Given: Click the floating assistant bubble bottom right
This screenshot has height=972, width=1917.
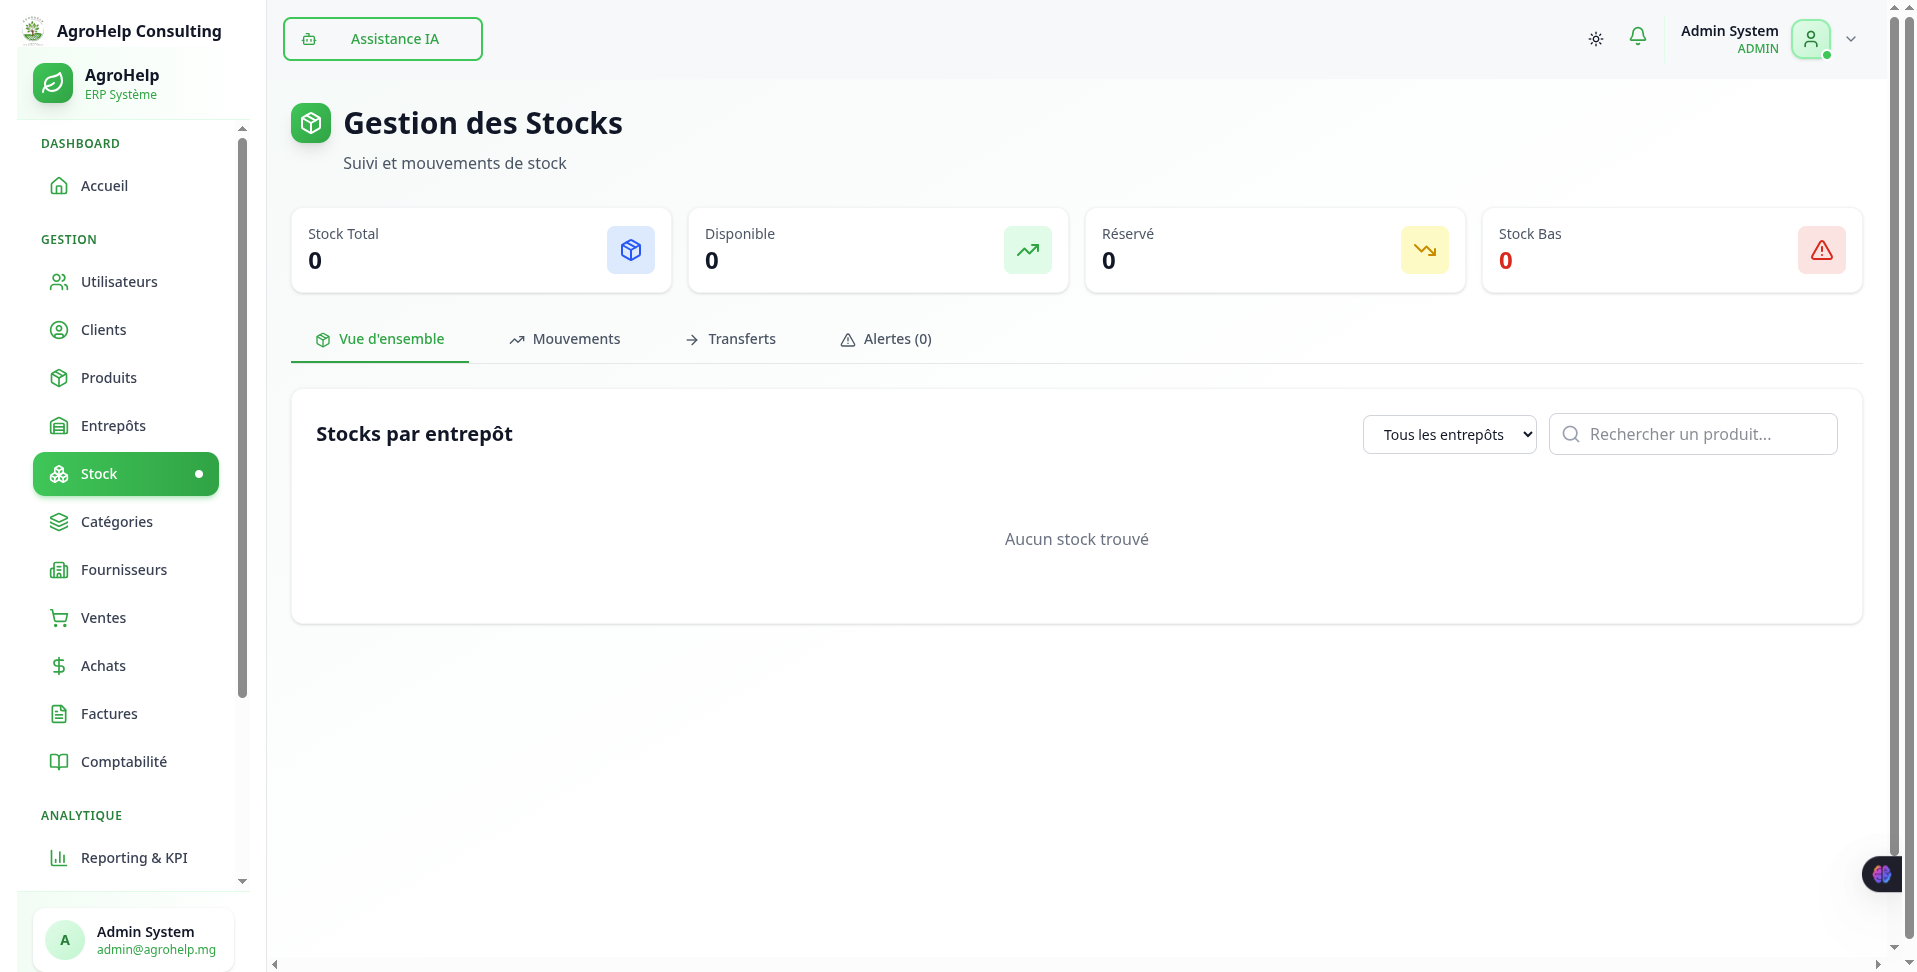Looking at the screenshot, I should 1881,874.
